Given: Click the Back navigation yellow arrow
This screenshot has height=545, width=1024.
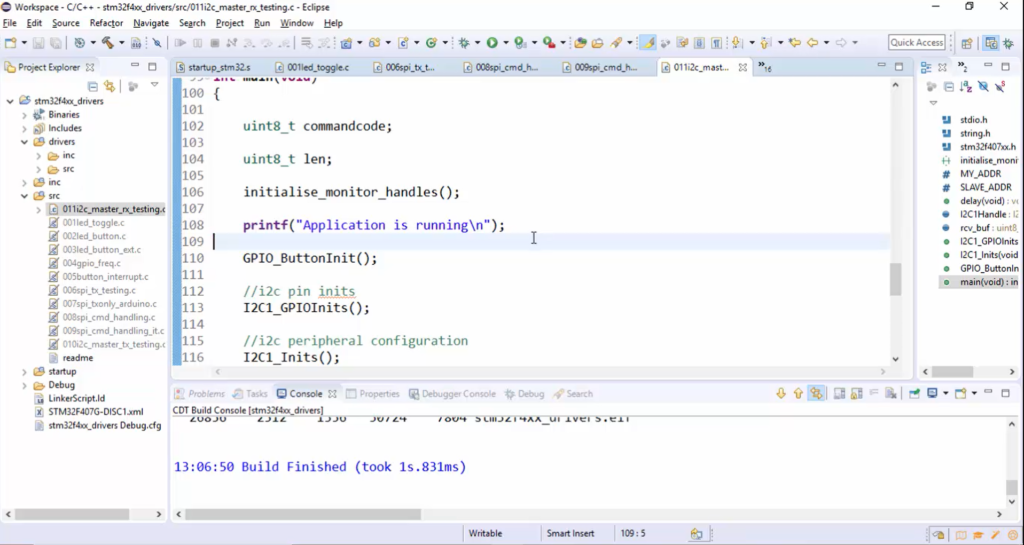Looking at the screenshot, I should (812, 42).
